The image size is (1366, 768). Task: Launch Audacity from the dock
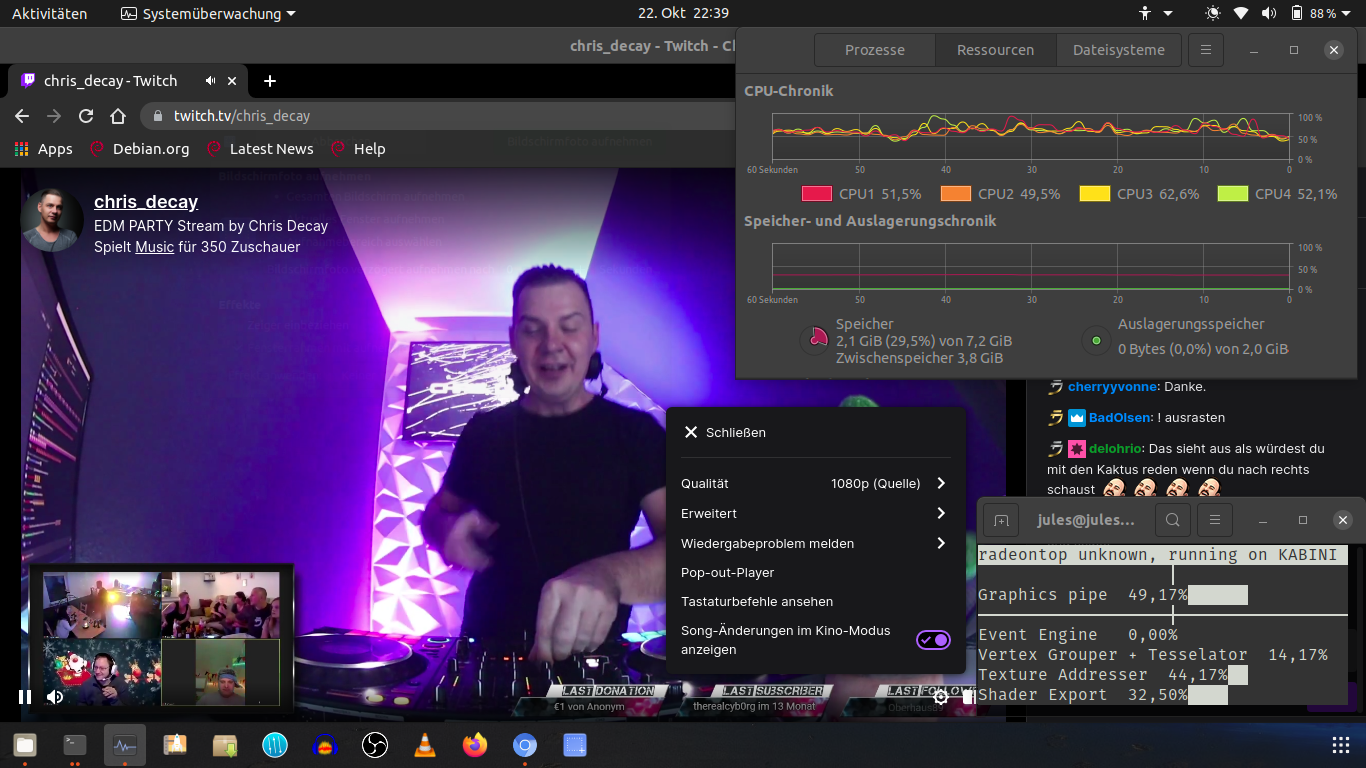point(325,745)
